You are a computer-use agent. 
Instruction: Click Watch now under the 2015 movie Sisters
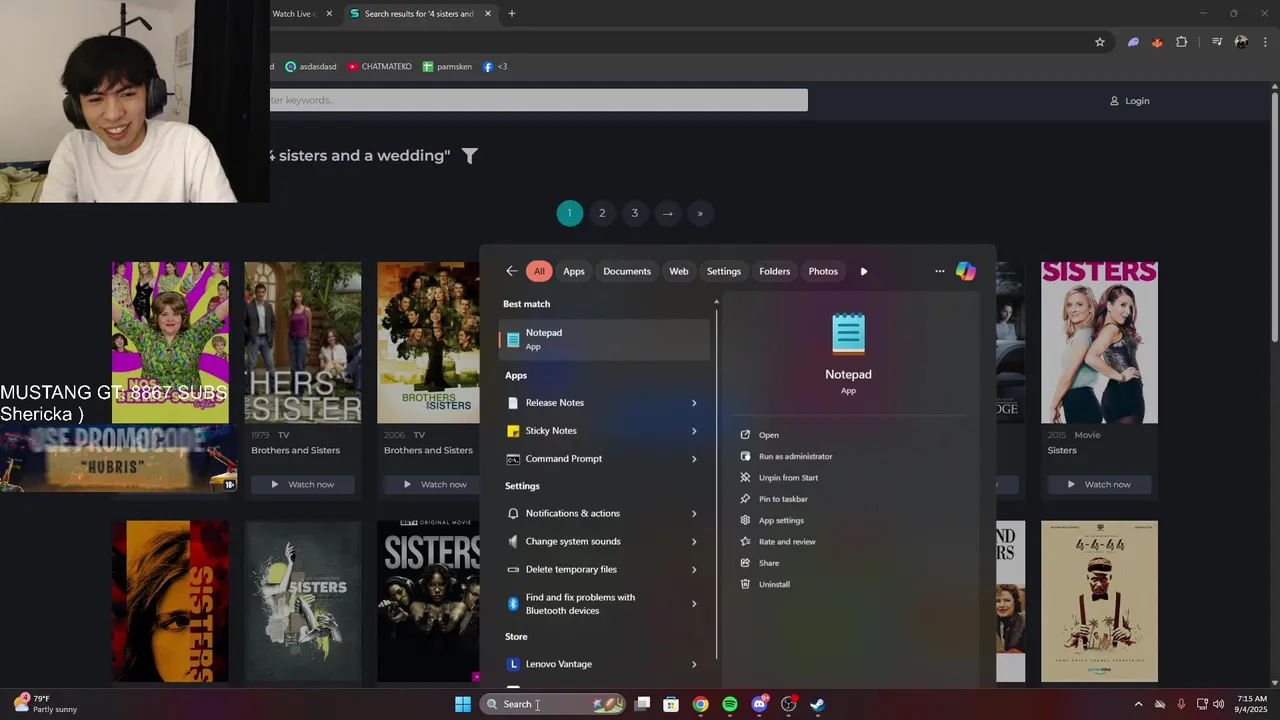coord(1100,484)
